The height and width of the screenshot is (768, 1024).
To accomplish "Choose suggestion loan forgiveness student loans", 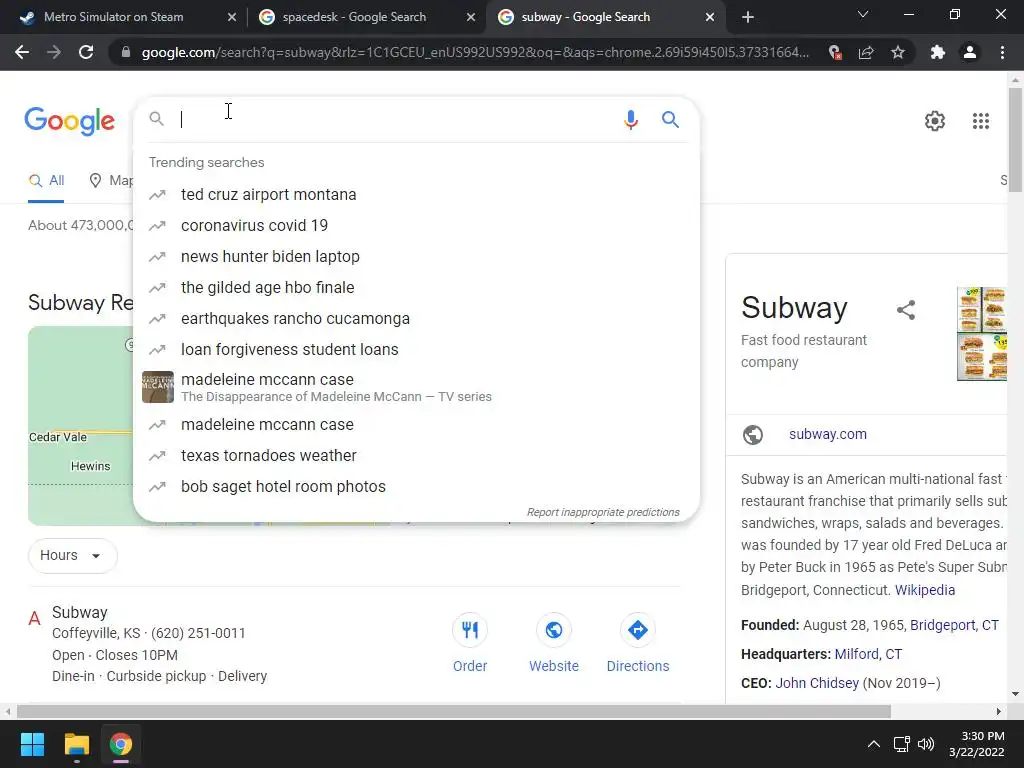I will pos(416,349).
